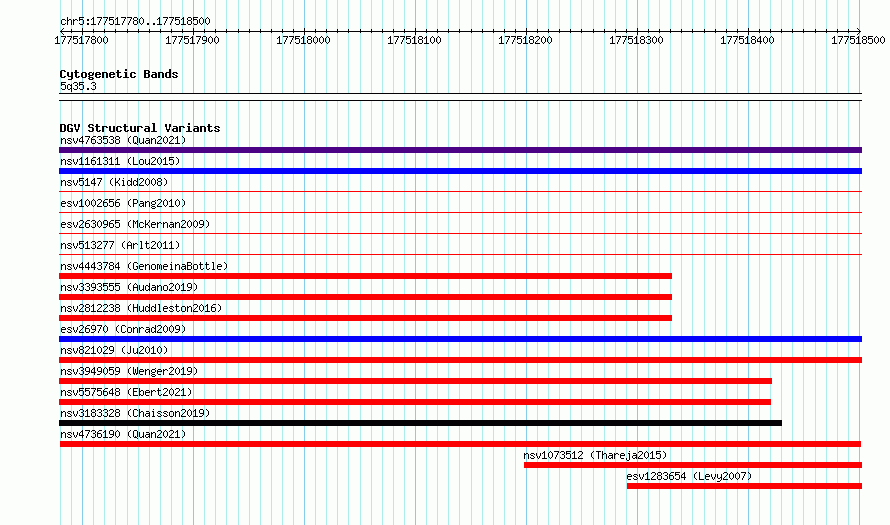Open nsv513277 (Arlt2011) variant label
This screenshot has width=890, height=525.
120,245
